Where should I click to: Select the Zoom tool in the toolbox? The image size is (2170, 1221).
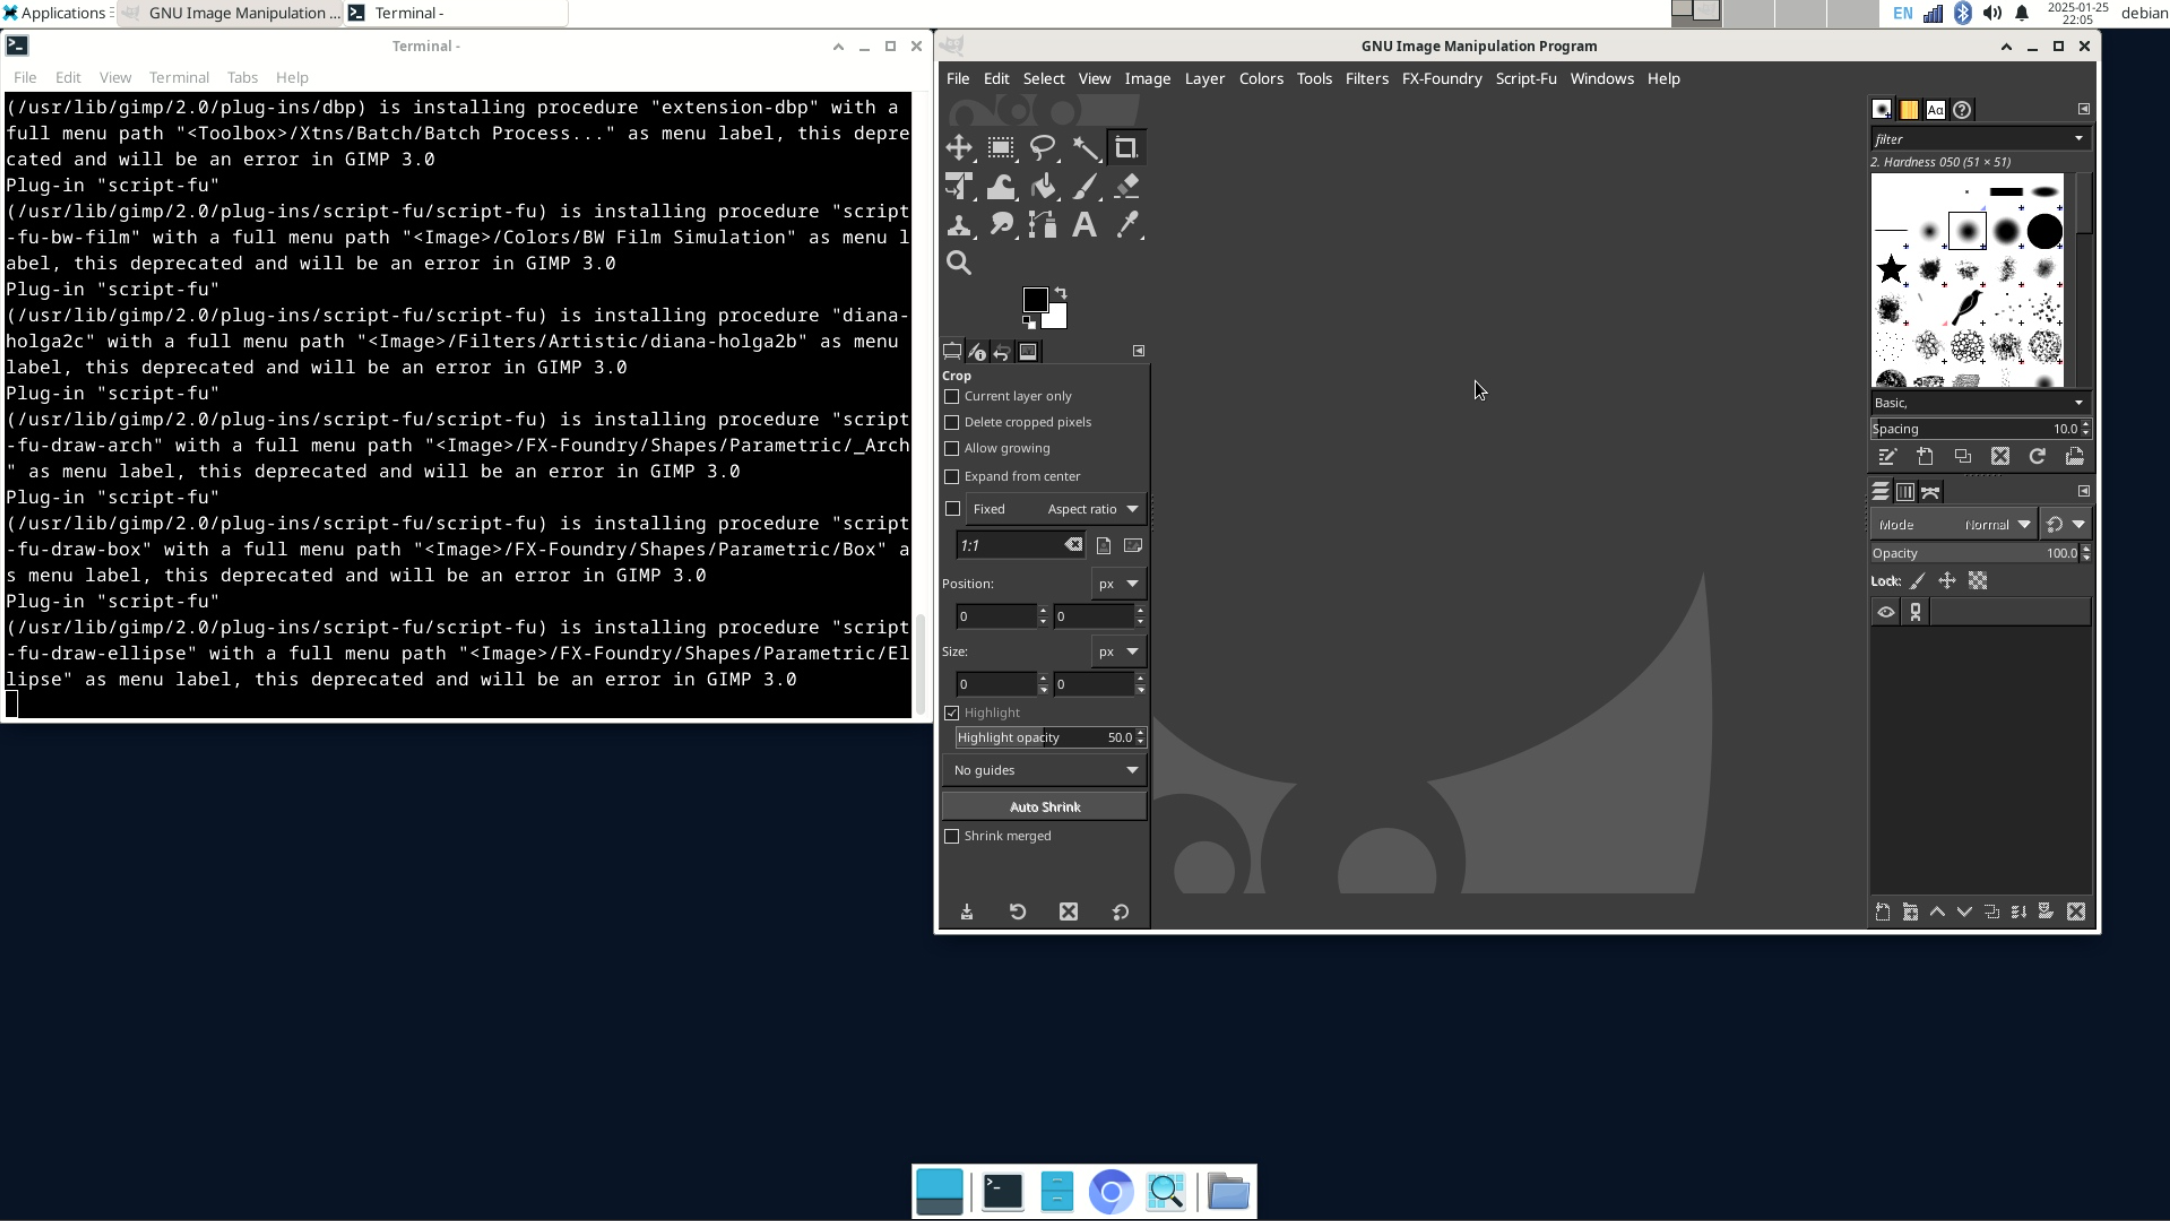coord(960,262)
